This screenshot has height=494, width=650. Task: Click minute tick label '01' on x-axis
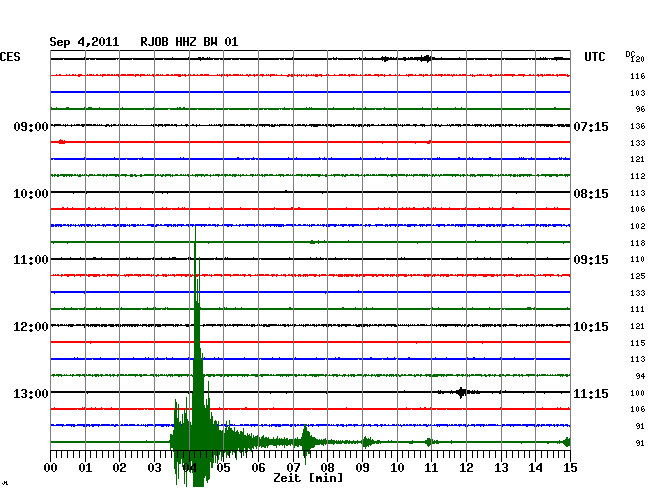click(85, 468)
